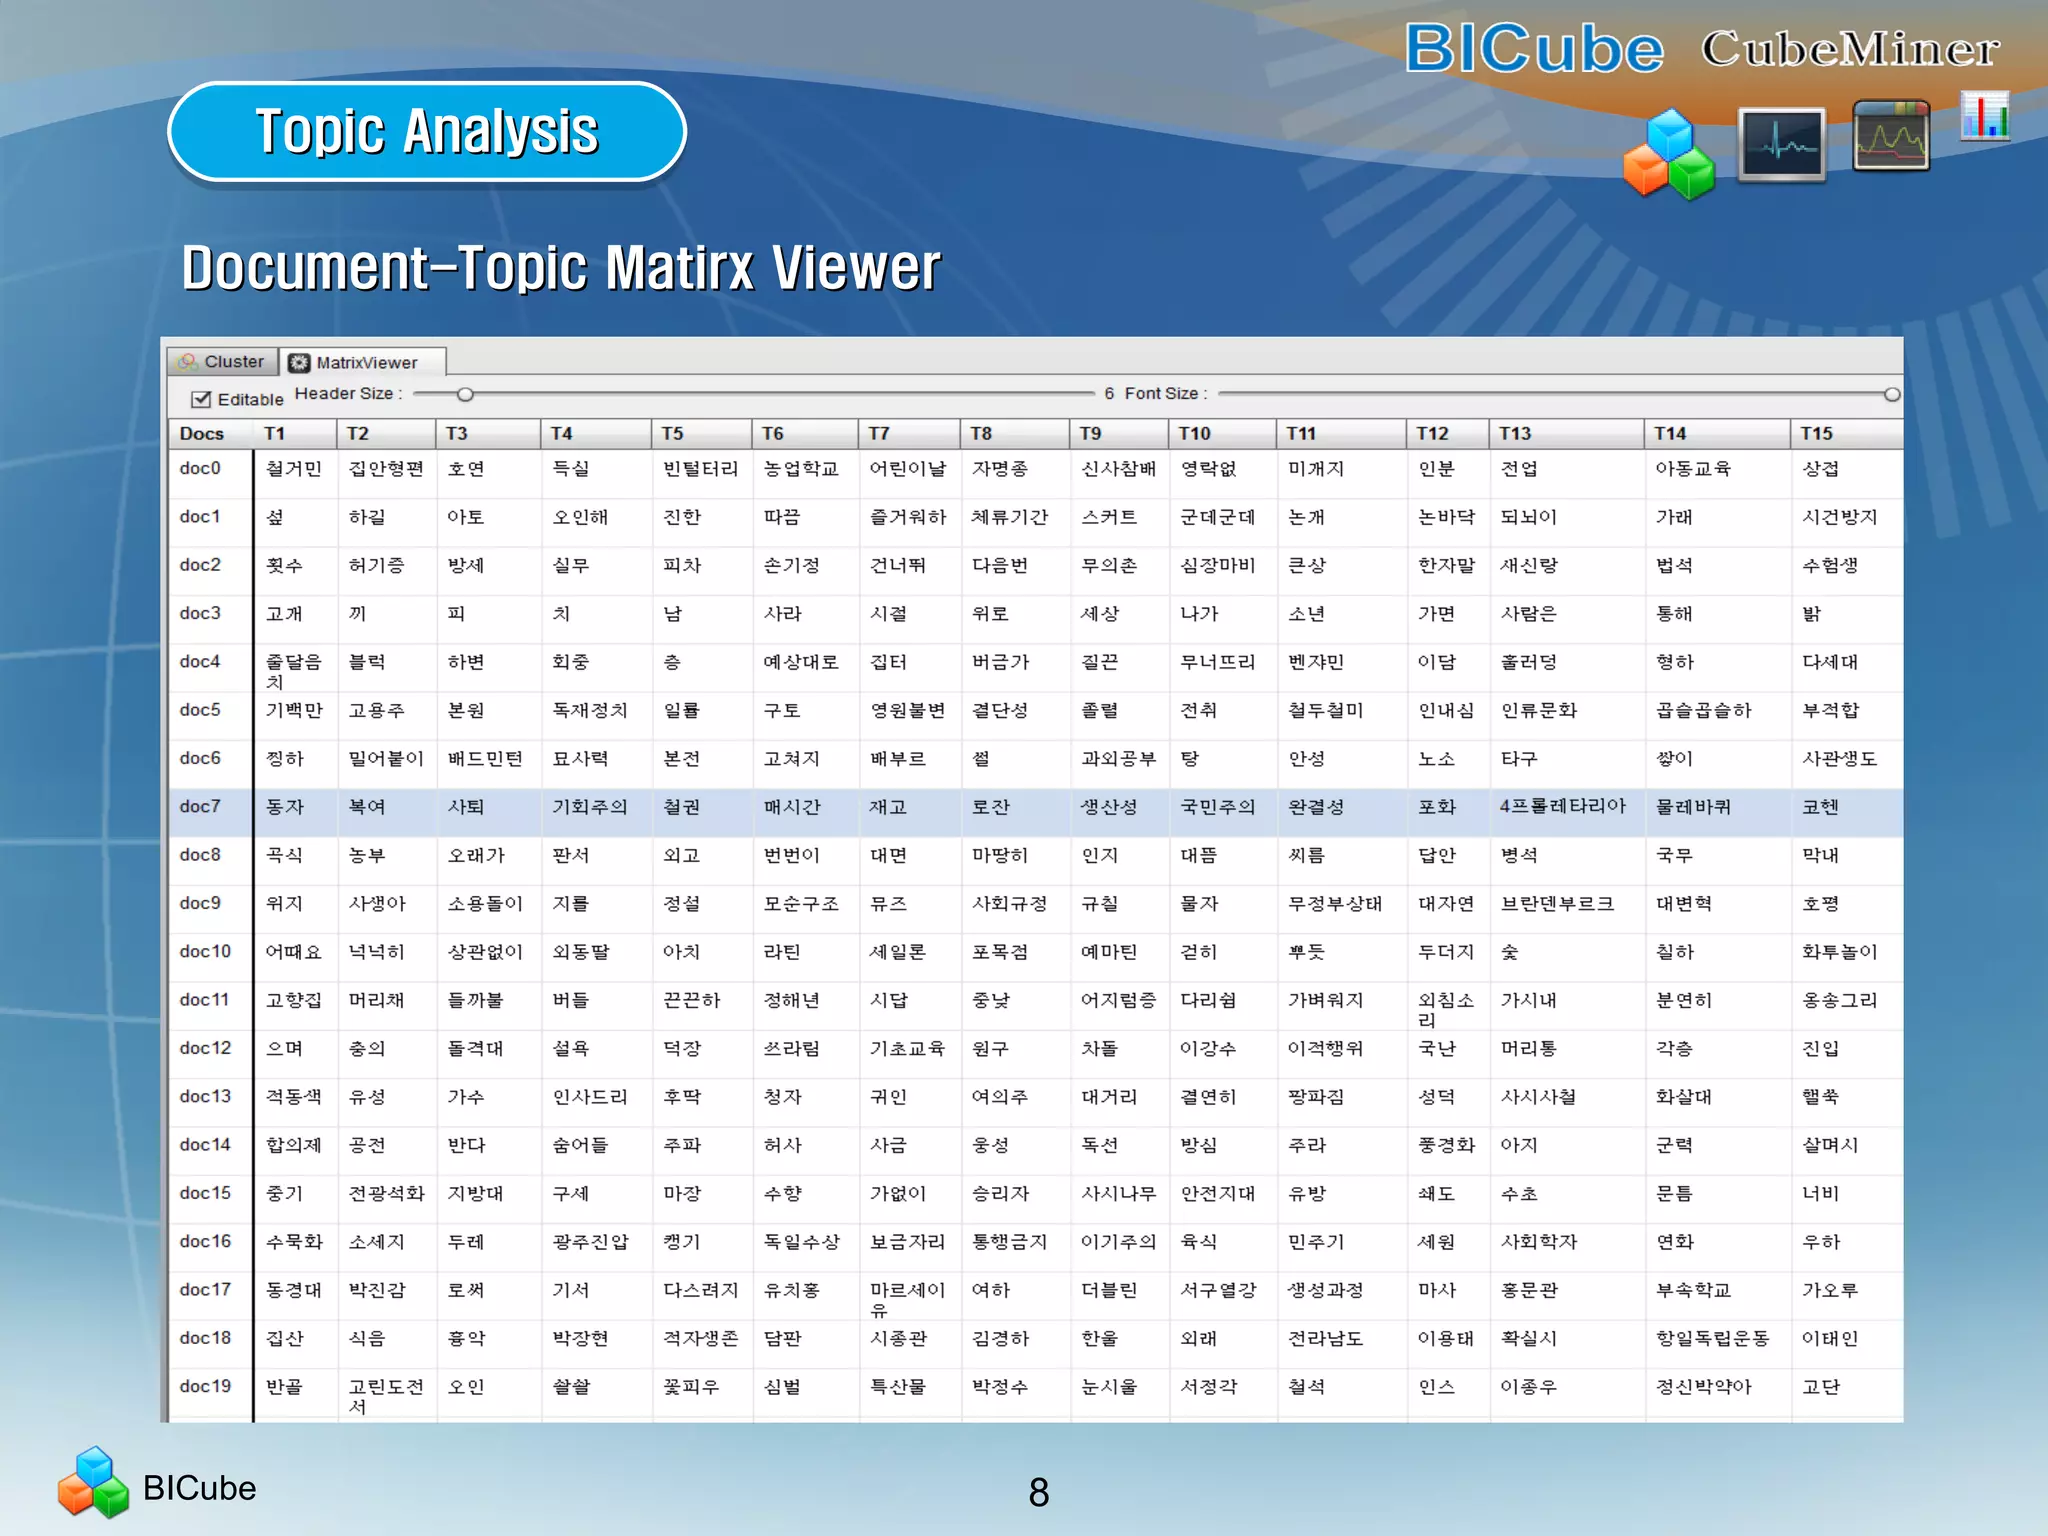The width and height of the screenshot is (2048, 1536).
Task: Click the T4 column header
Action: [596, 433]
